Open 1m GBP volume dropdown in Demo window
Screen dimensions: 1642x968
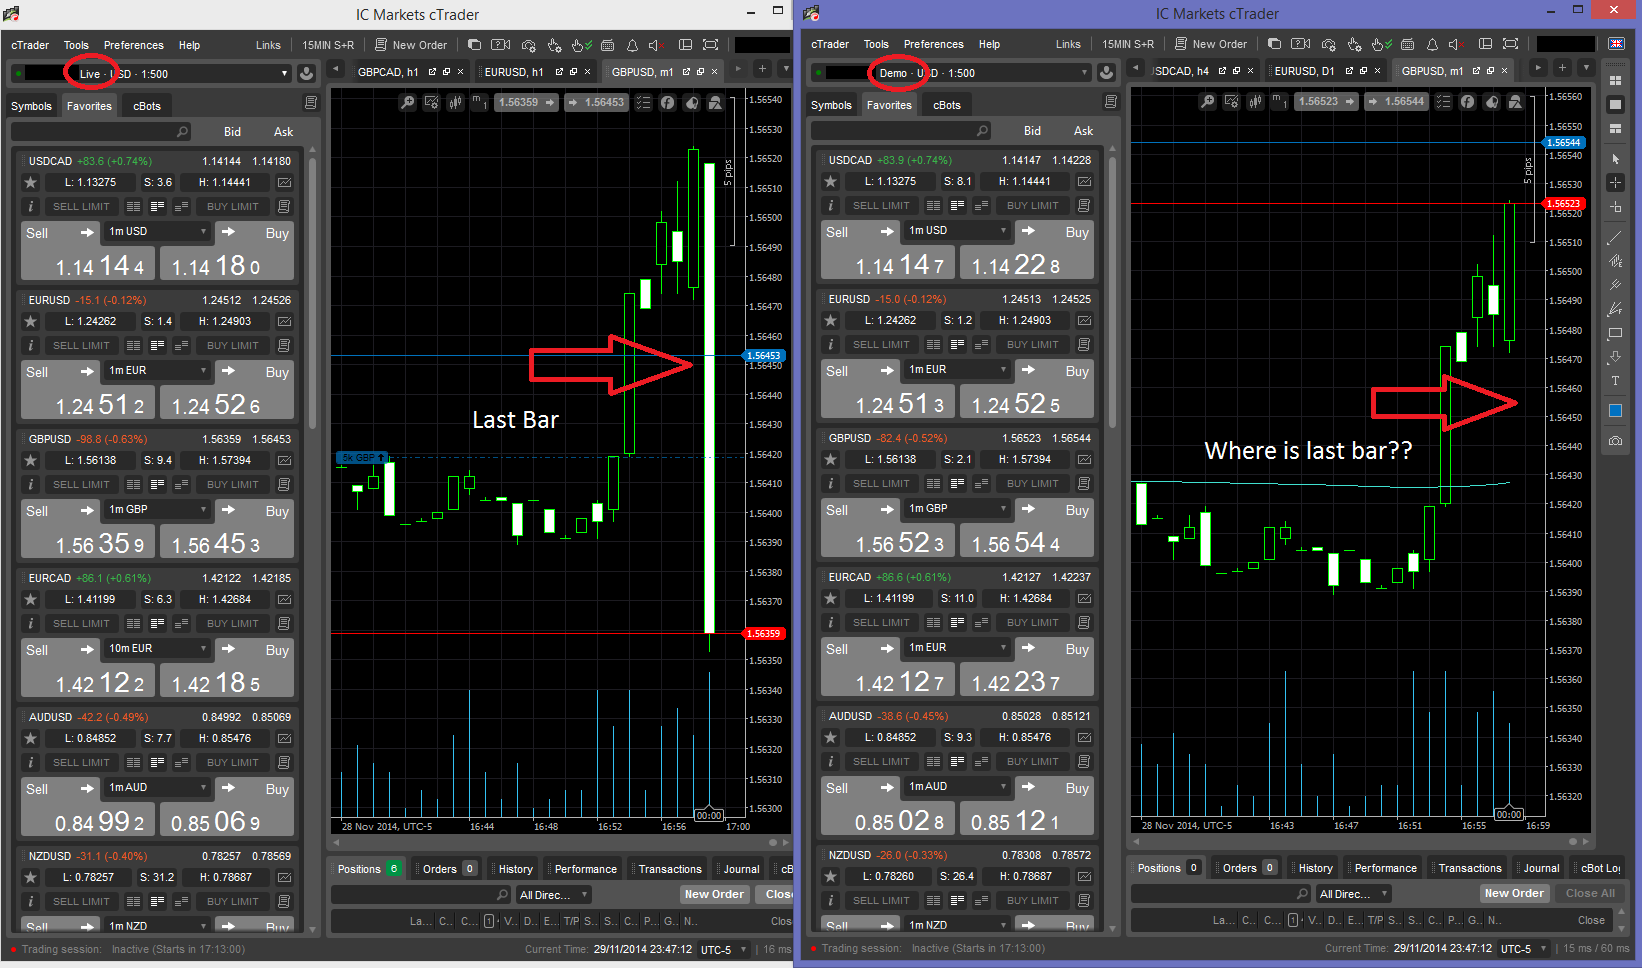[957, 508]
